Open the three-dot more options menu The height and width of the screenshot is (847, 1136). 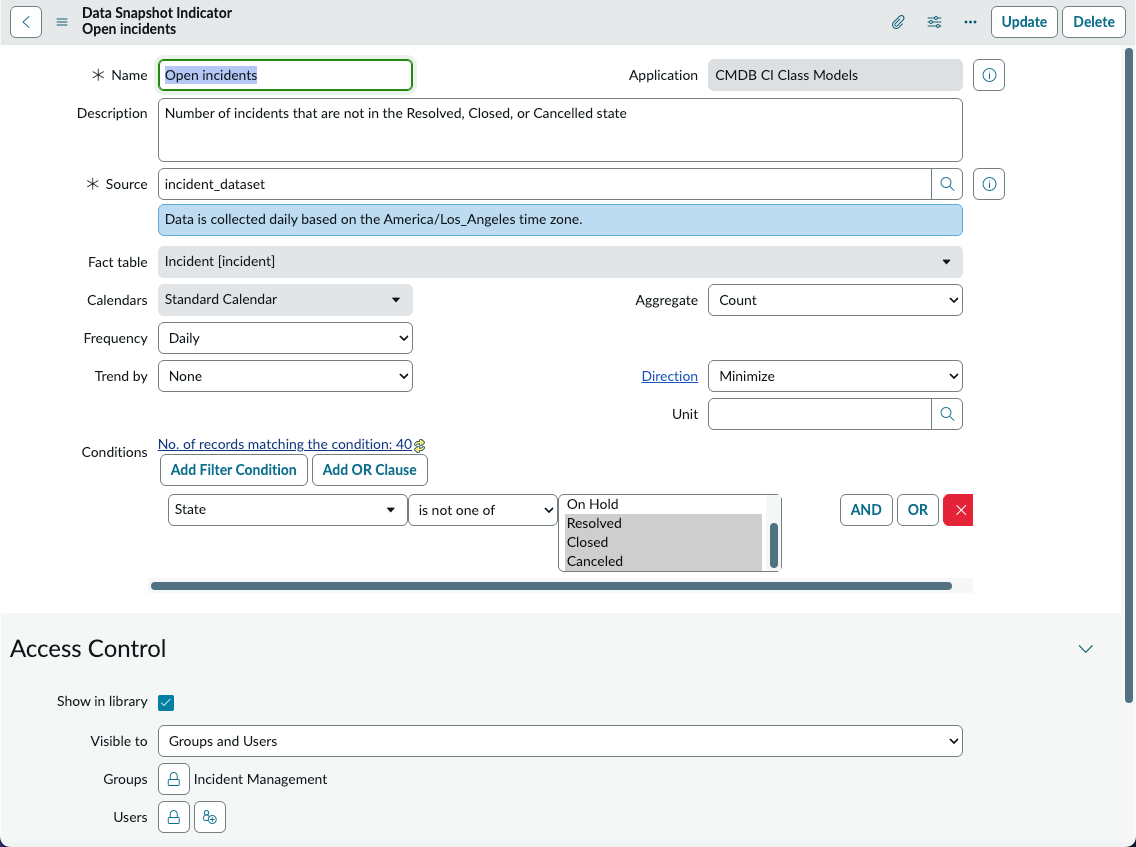pyautogui.click(x=970, y=22)
